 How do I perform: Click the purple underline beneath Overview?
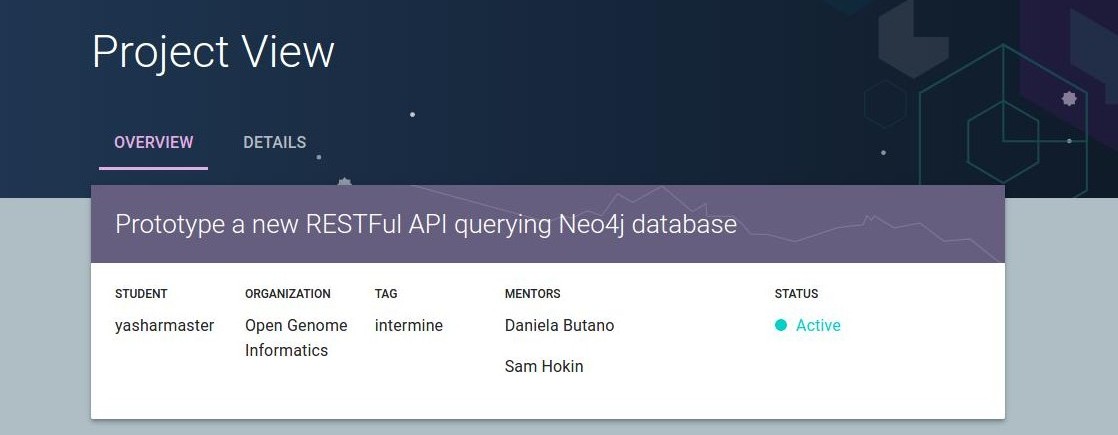point(153,169)
